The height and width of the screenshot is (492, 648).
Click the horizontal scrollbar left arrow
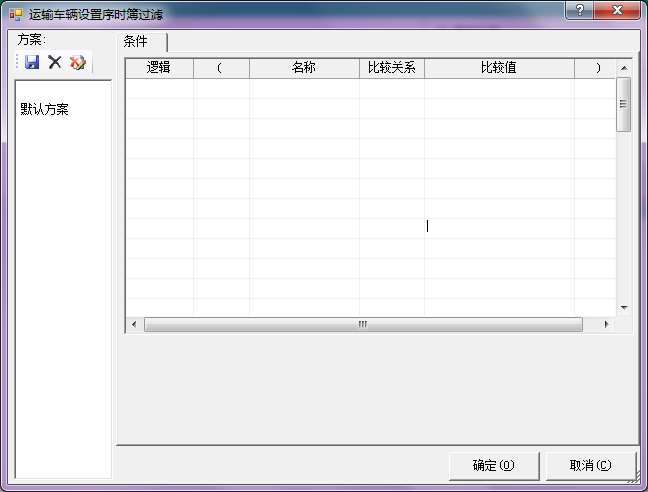point(134,325)
